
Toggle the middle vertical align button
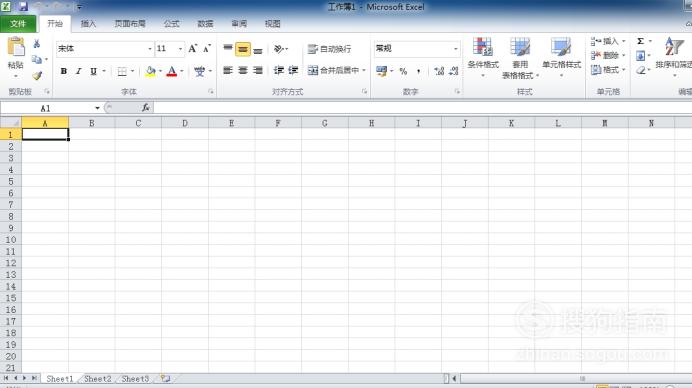coord(243,49)
